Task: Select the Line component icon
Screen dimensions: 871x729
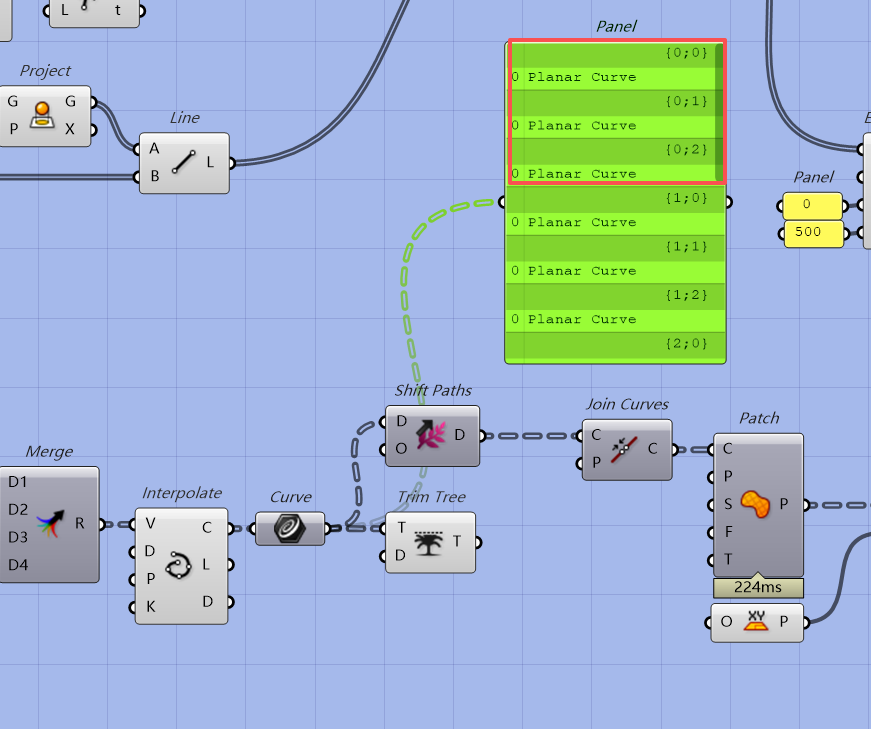Action: pos(183,162)
